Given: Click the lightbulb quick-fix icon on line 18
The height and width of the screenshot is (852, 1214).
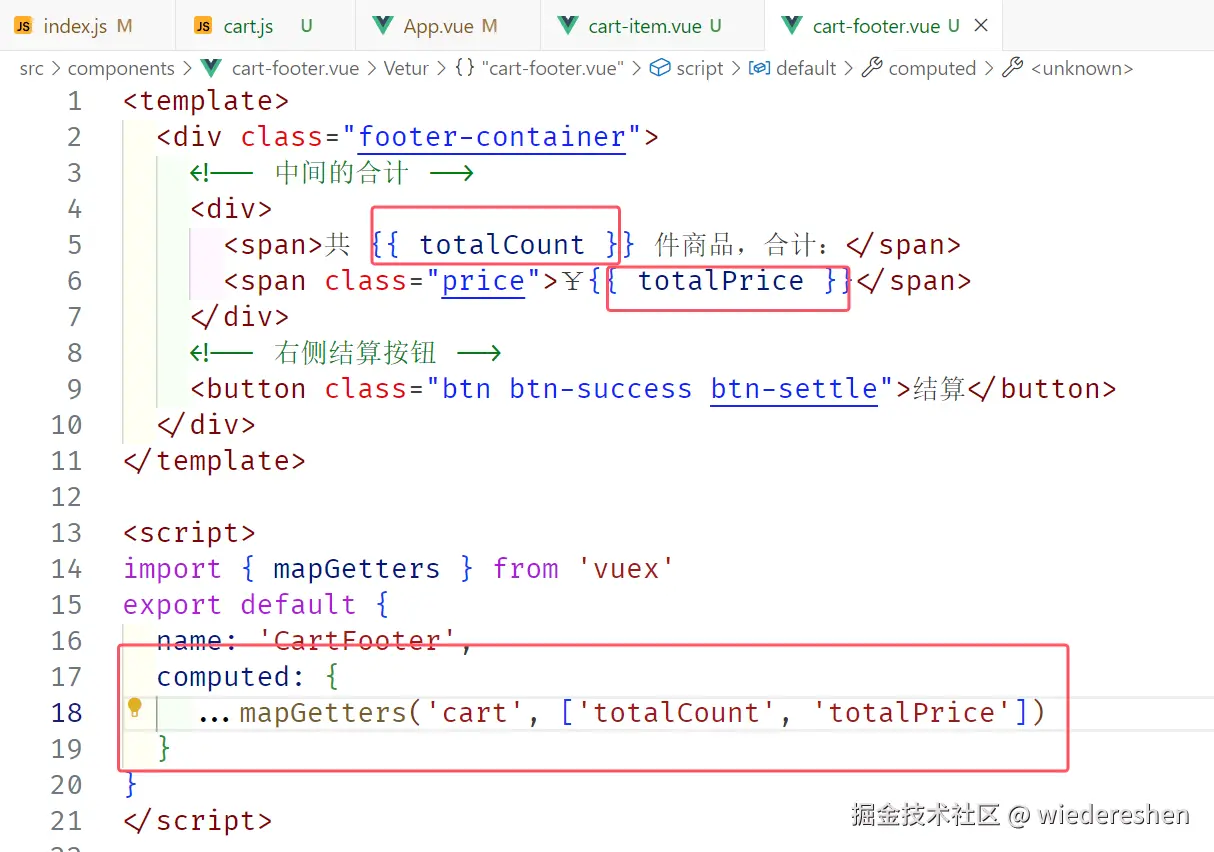Looking at the screenshot, I should click(135, 709).
